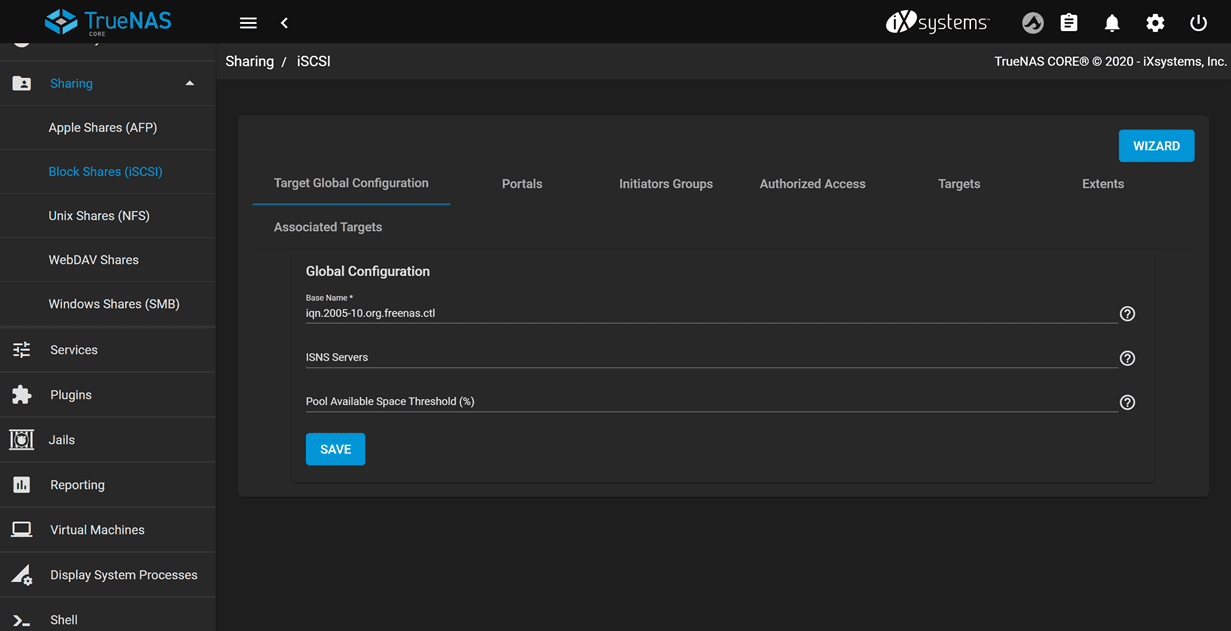Show help for ISNS Servers field
The image size is (1231, 631).
coord(1127,358)
